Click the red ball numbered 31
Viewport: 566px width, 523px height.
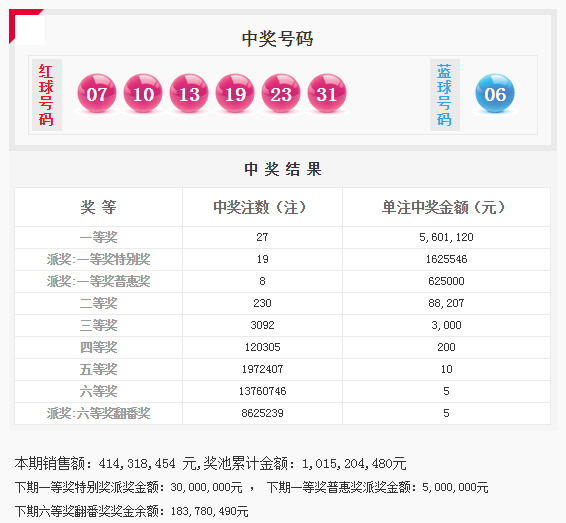327,93
